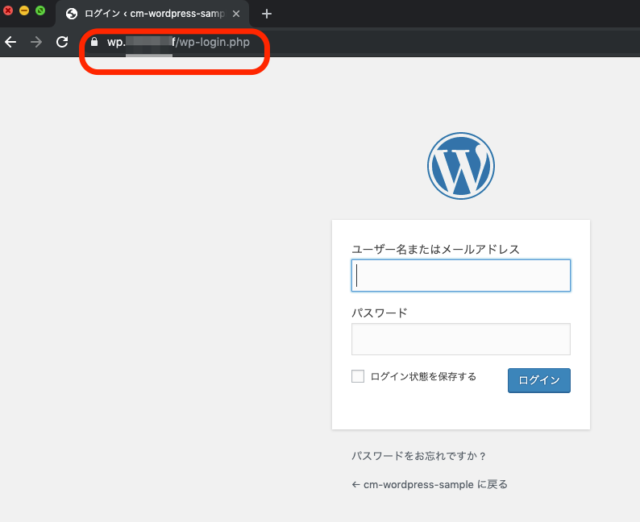The width and height of the screenshot is (640, 522).
Task: Open a new tab with plus button
Action: click(267, 14)
